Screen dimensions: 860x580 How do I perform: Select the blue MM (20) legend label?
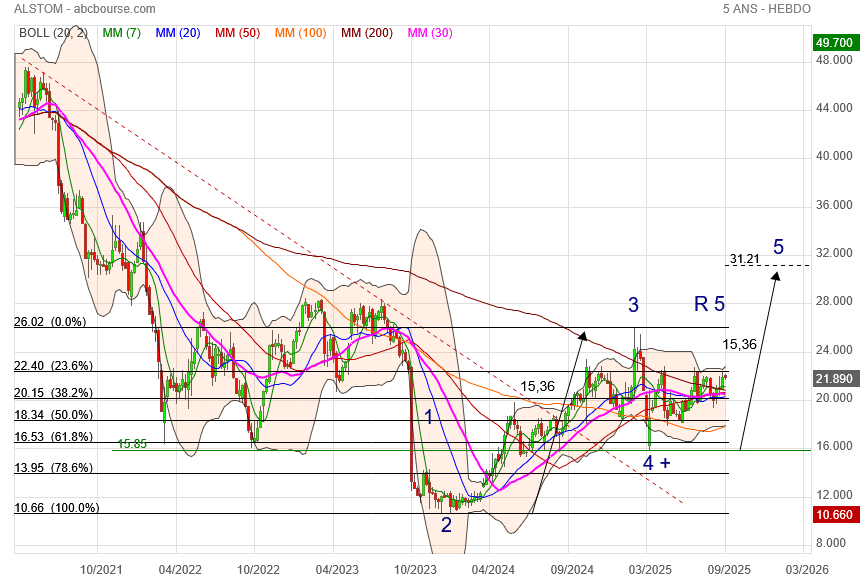[178, 33]
